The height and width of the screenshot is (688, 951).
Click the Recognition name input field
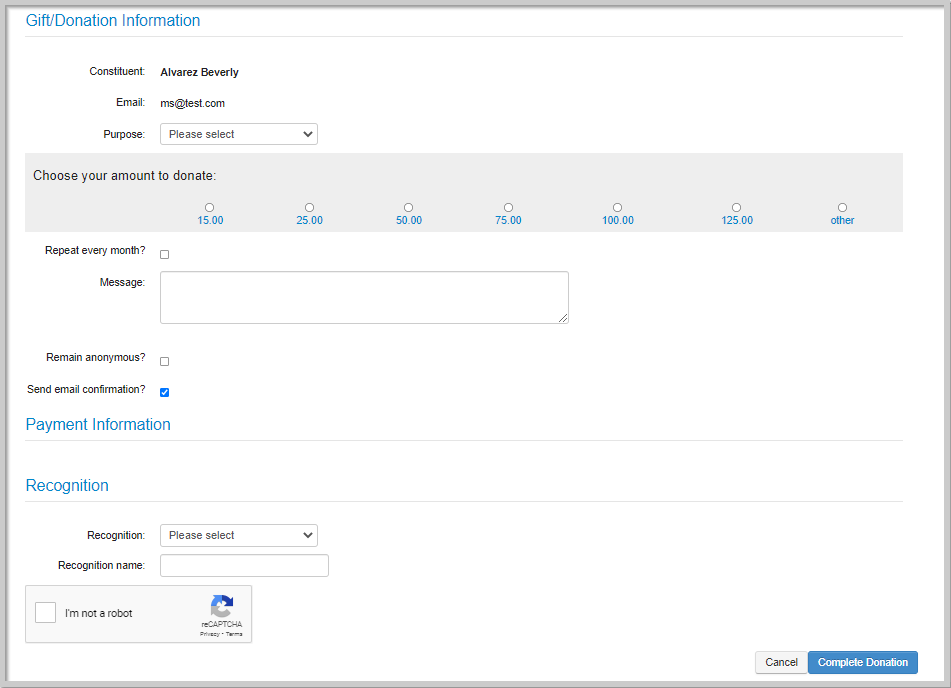[244, 565]
